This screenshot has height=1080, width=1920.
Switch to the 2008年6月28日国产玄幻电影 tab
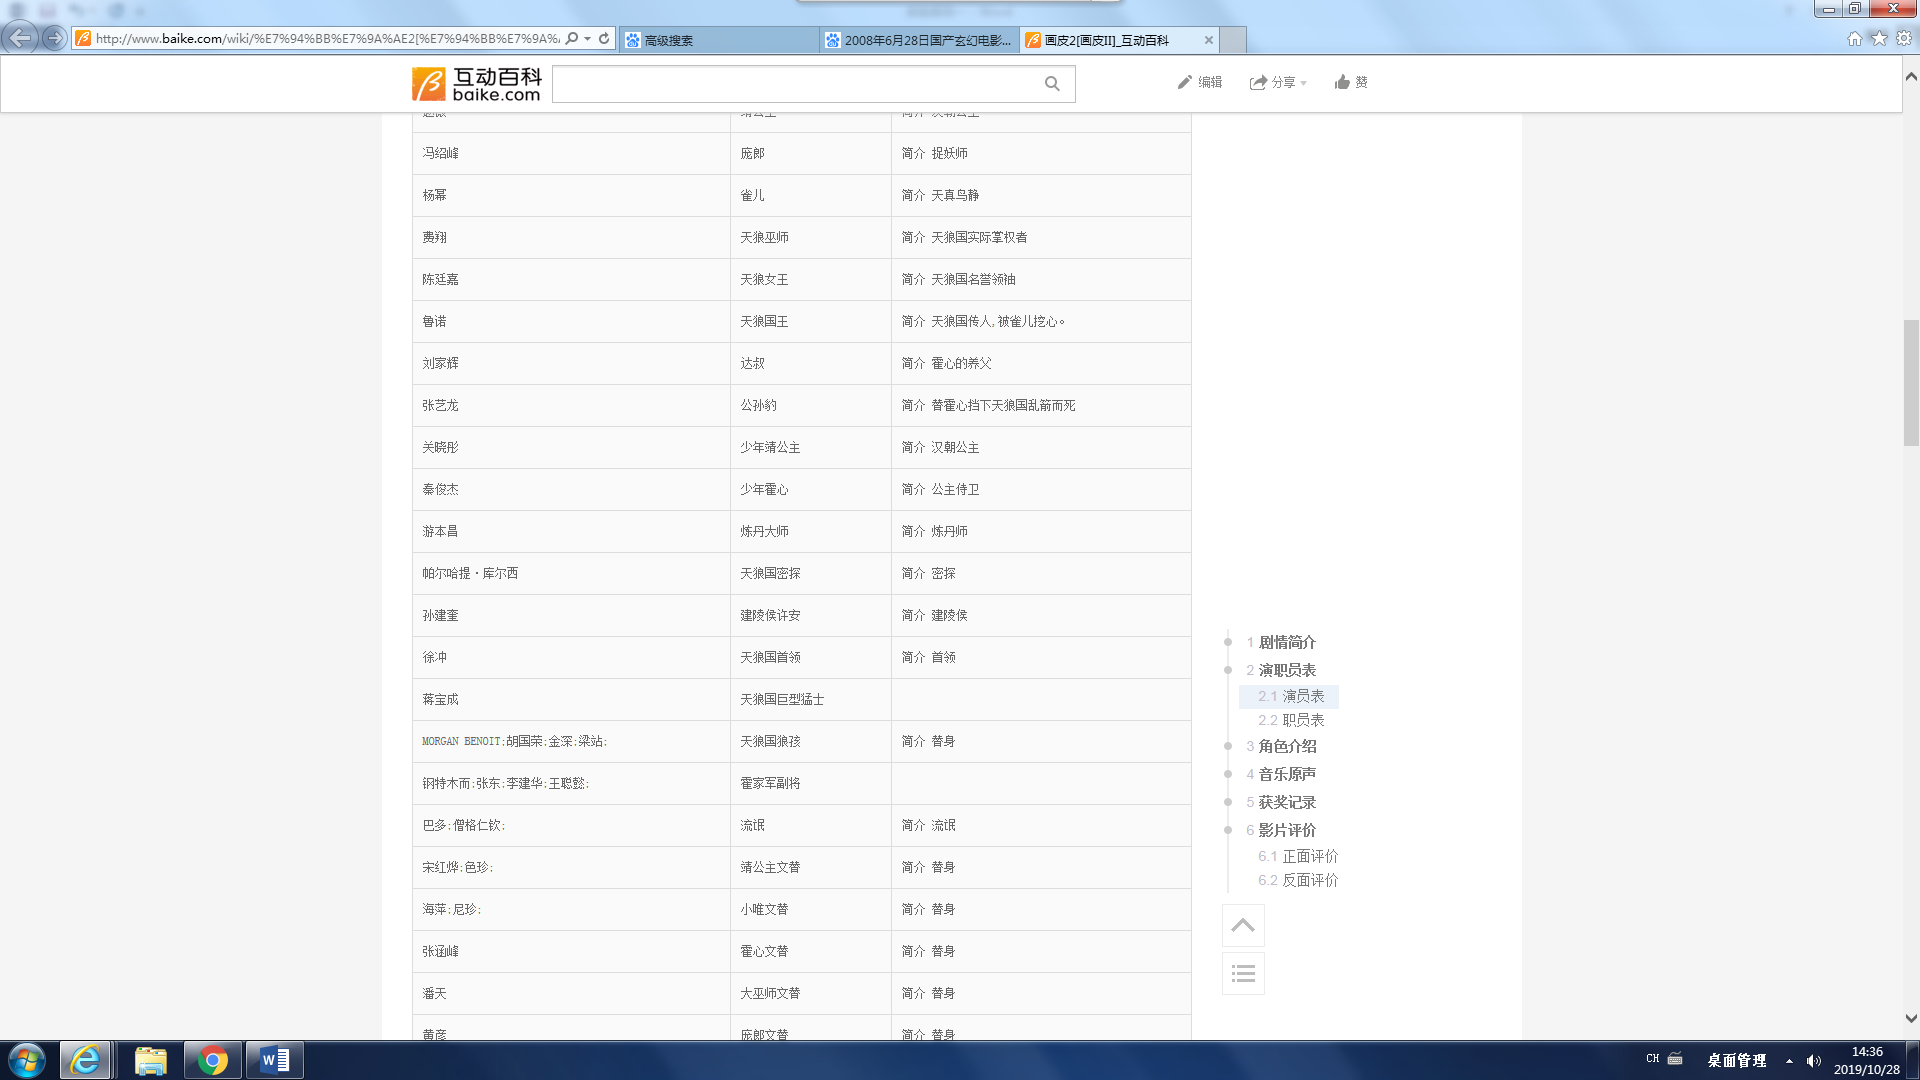[x=918, y=40]
